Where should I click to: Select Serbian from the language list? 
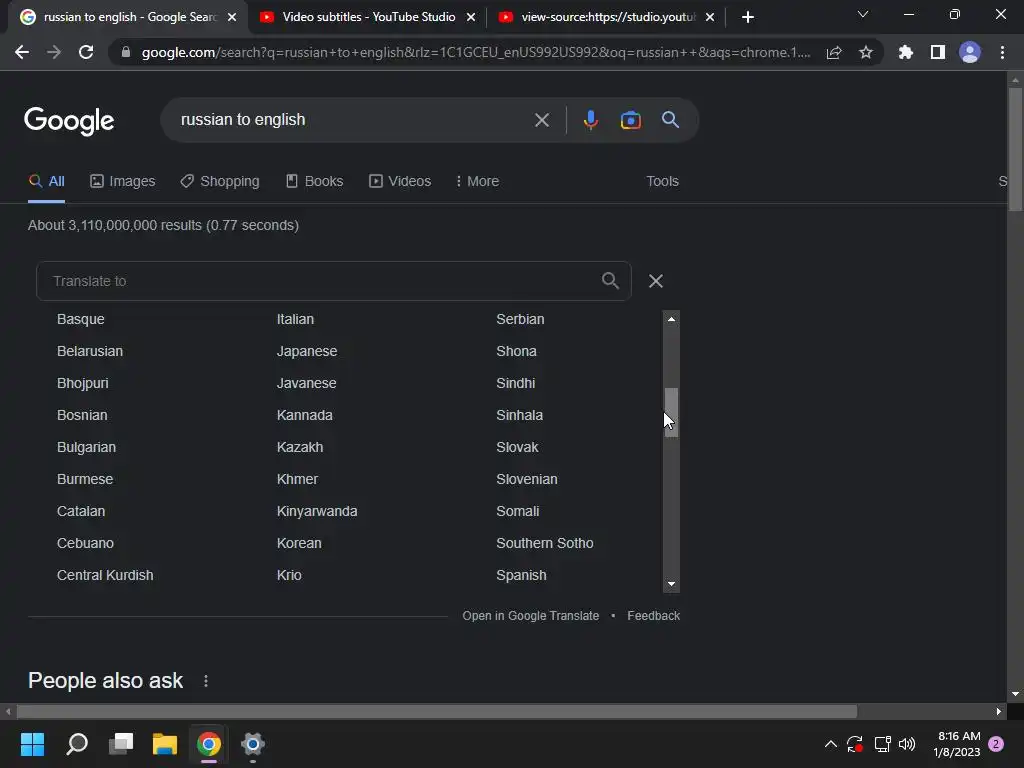tap(520, 319)
